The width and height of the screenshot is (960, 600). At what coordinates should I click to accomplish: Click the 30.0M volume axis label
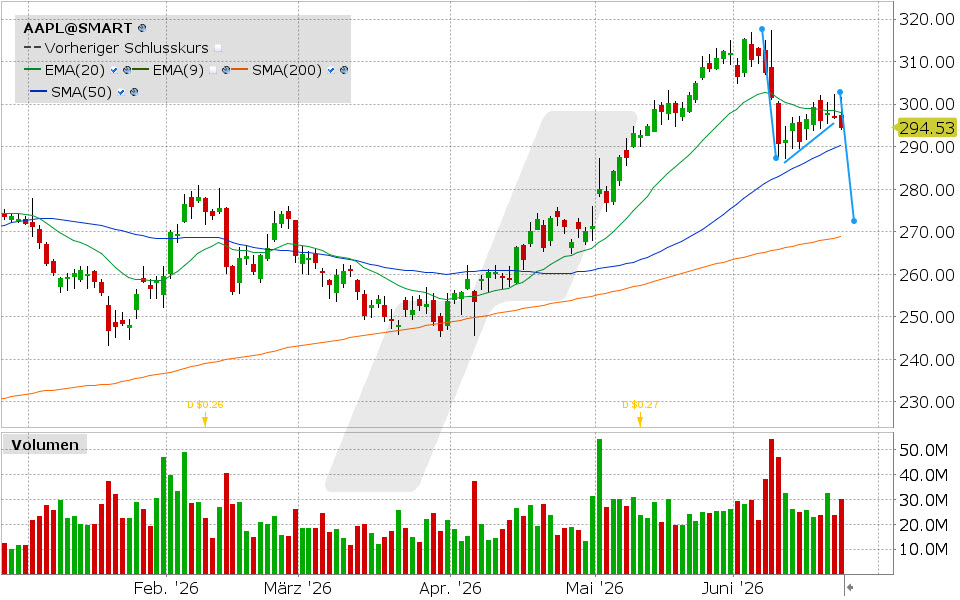tap(923, 500)
